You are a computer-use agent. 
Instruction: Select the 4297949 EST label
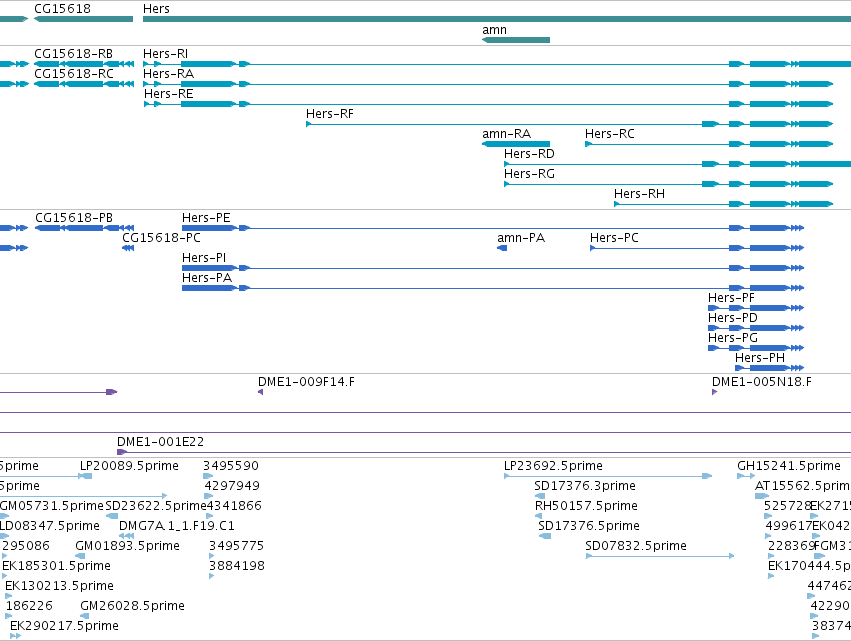pos(232,486)
